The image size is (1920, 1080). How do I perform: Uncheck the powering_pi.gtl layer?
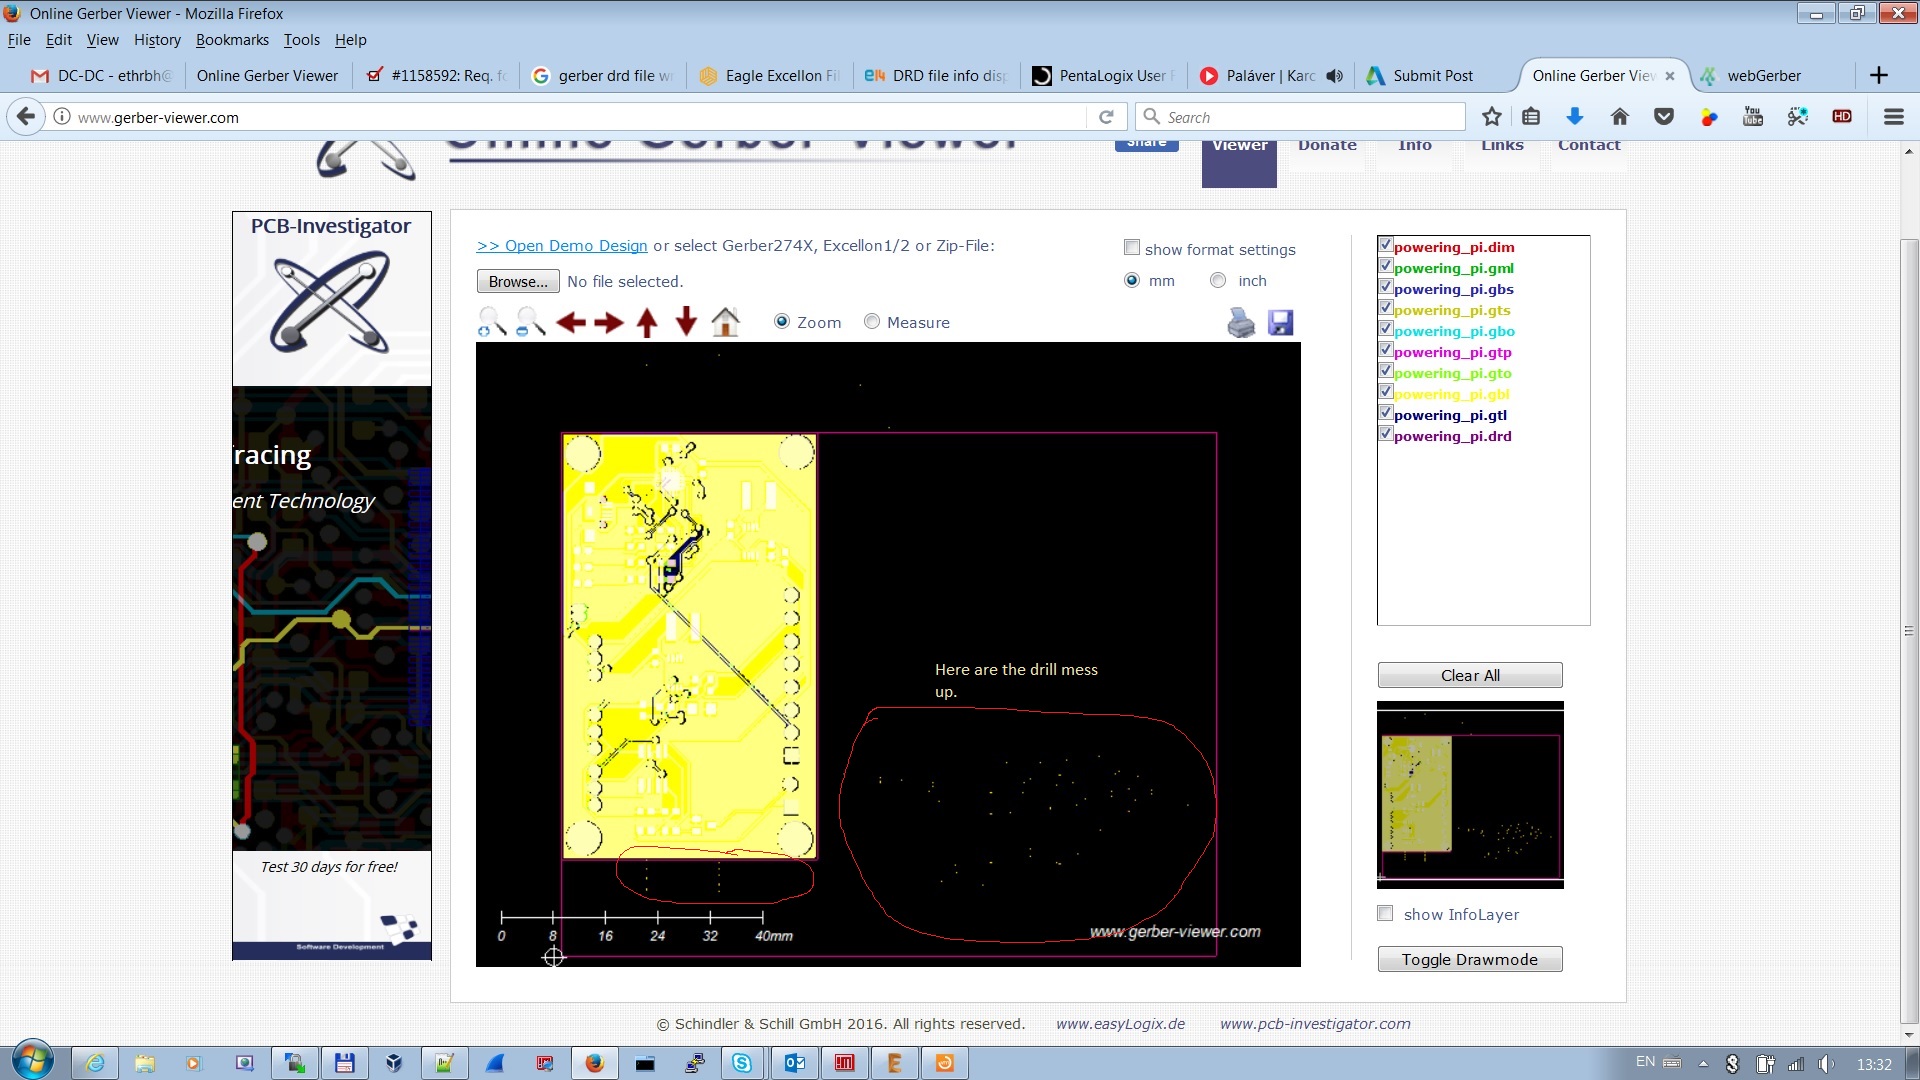click(x=1386, y=412)
